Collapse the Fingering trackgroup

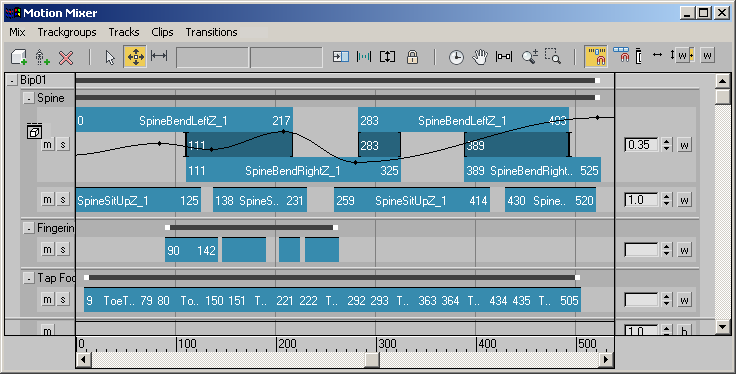[x=29, y=229]
